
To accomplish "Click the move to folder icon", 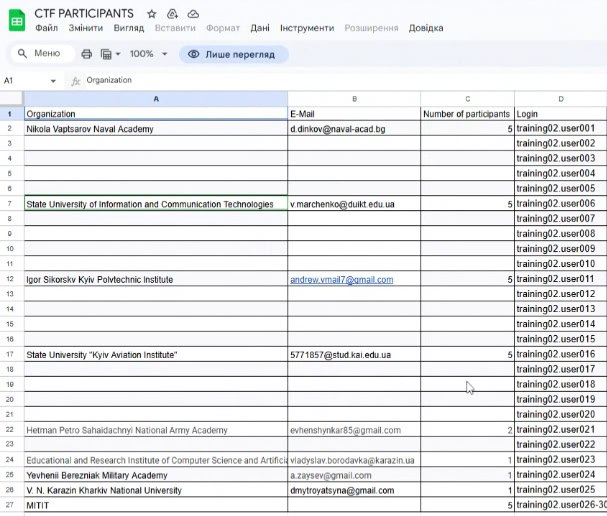I will tap(172, 13).
